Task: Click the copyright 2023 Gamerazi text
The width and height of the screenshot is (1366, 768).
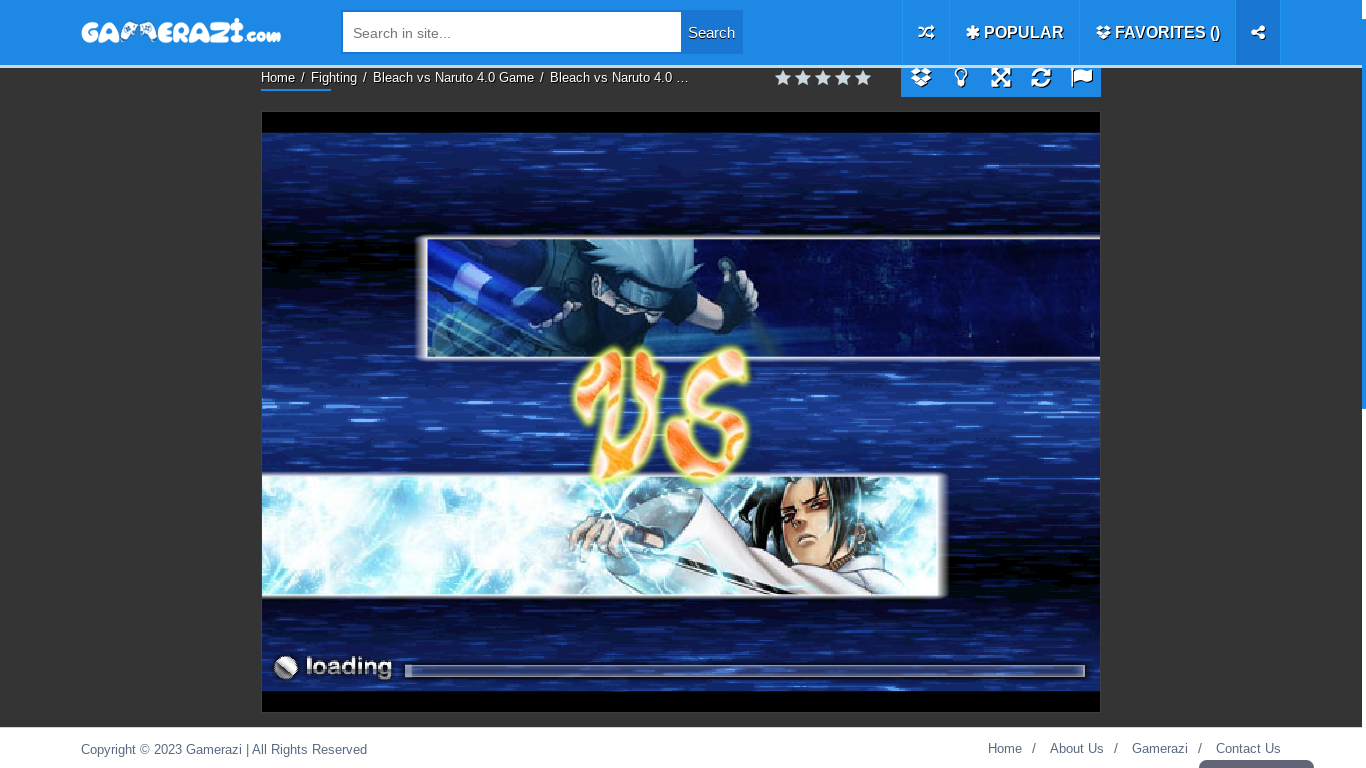Action: [x=224, y=750]
